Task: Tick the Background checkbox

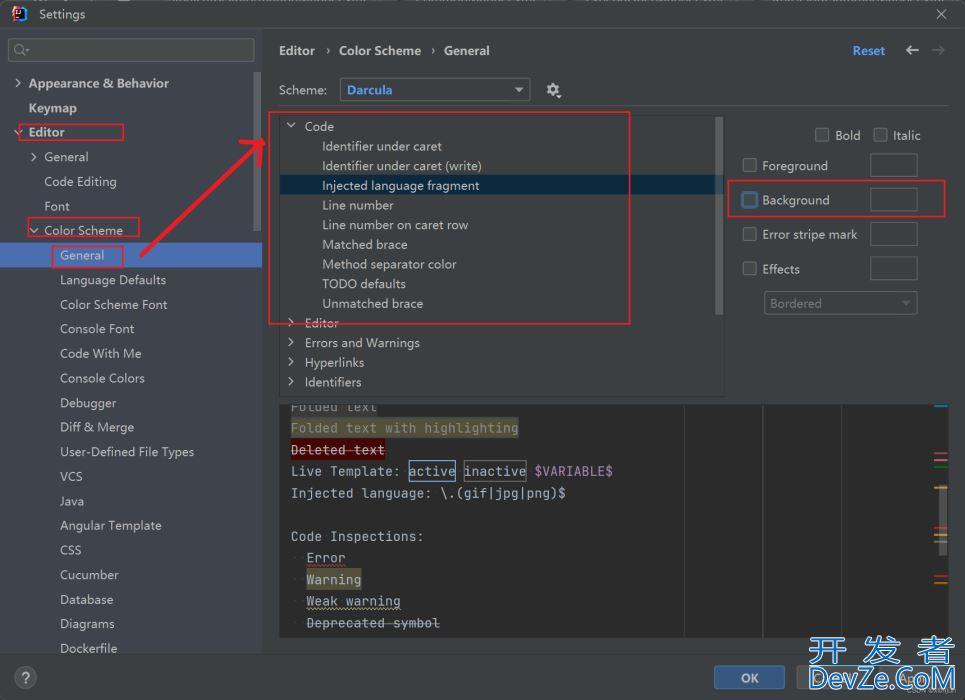Action: [x=750, y=199]
